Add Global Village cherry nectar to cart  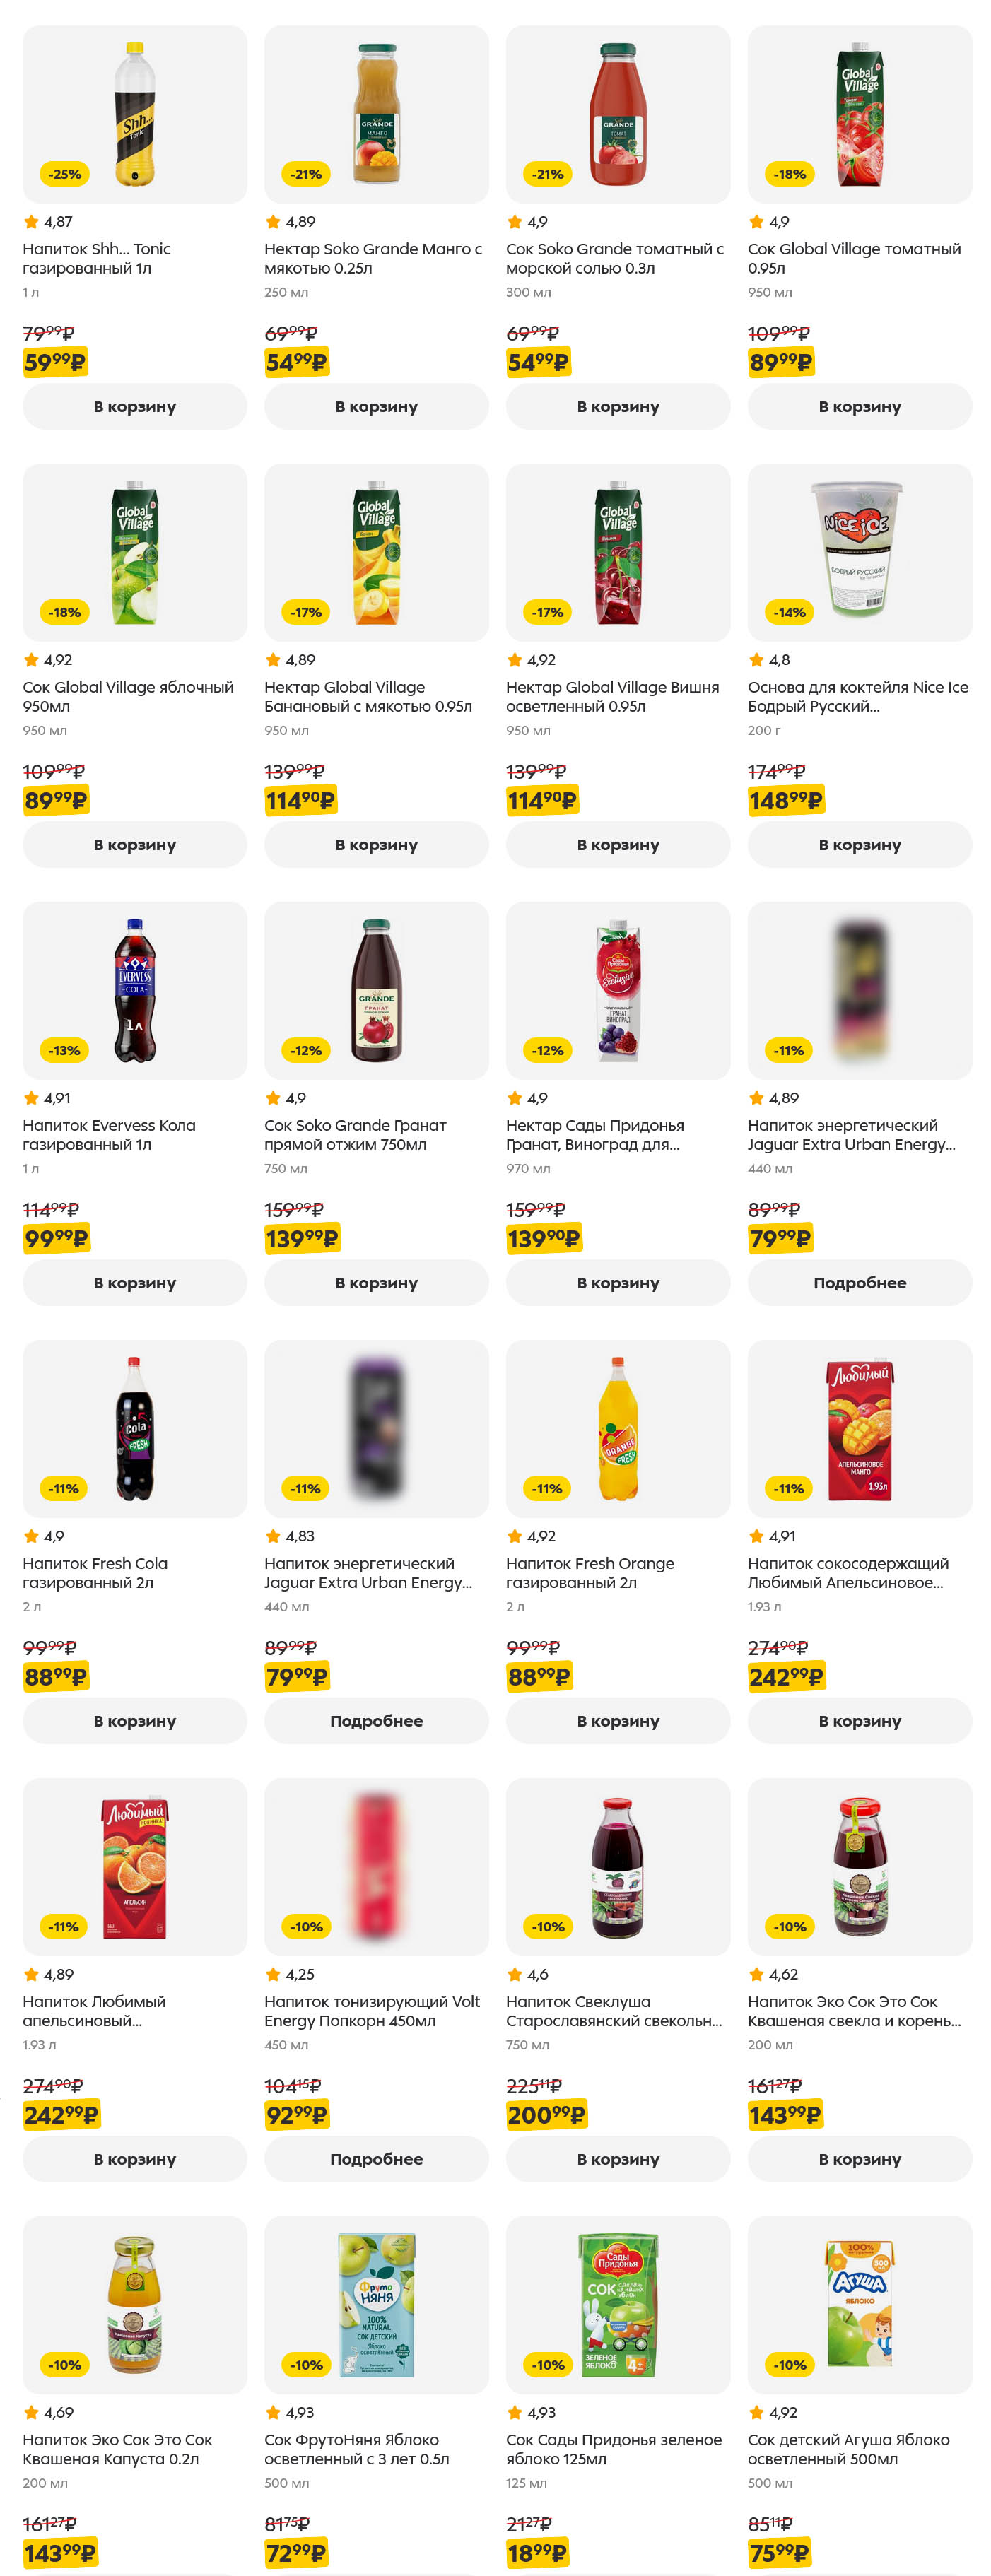pos(617,845)
